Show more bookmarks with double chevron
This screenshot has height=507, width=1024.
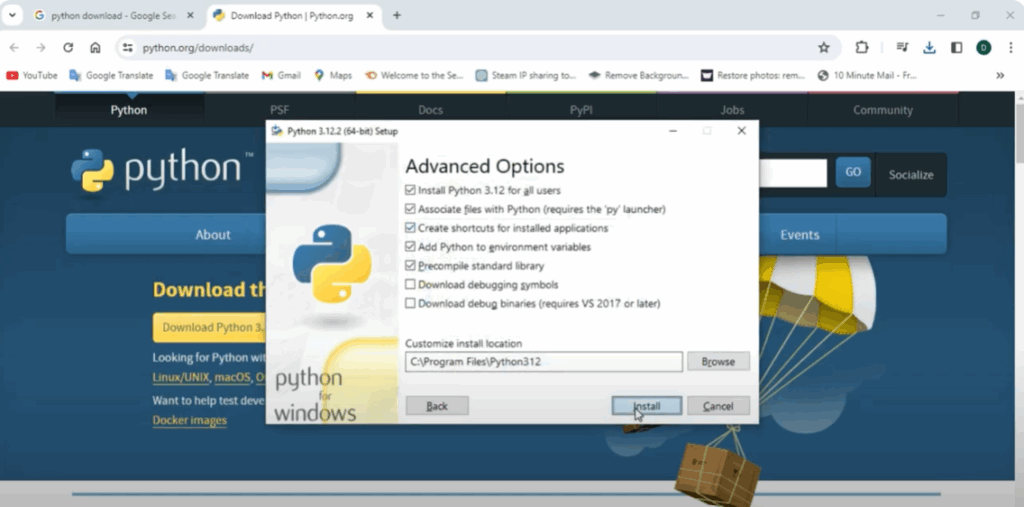coord(1000,76)
